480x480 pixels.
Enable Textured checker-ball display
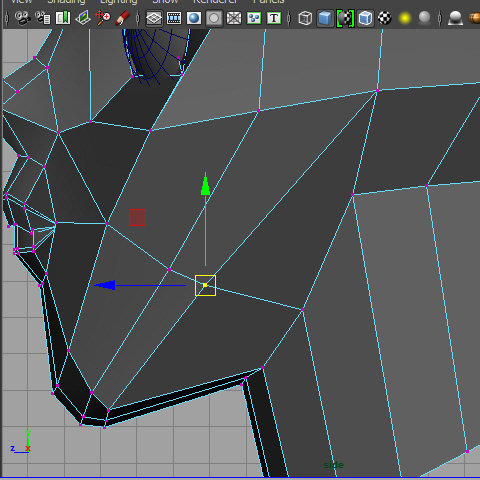385,18
